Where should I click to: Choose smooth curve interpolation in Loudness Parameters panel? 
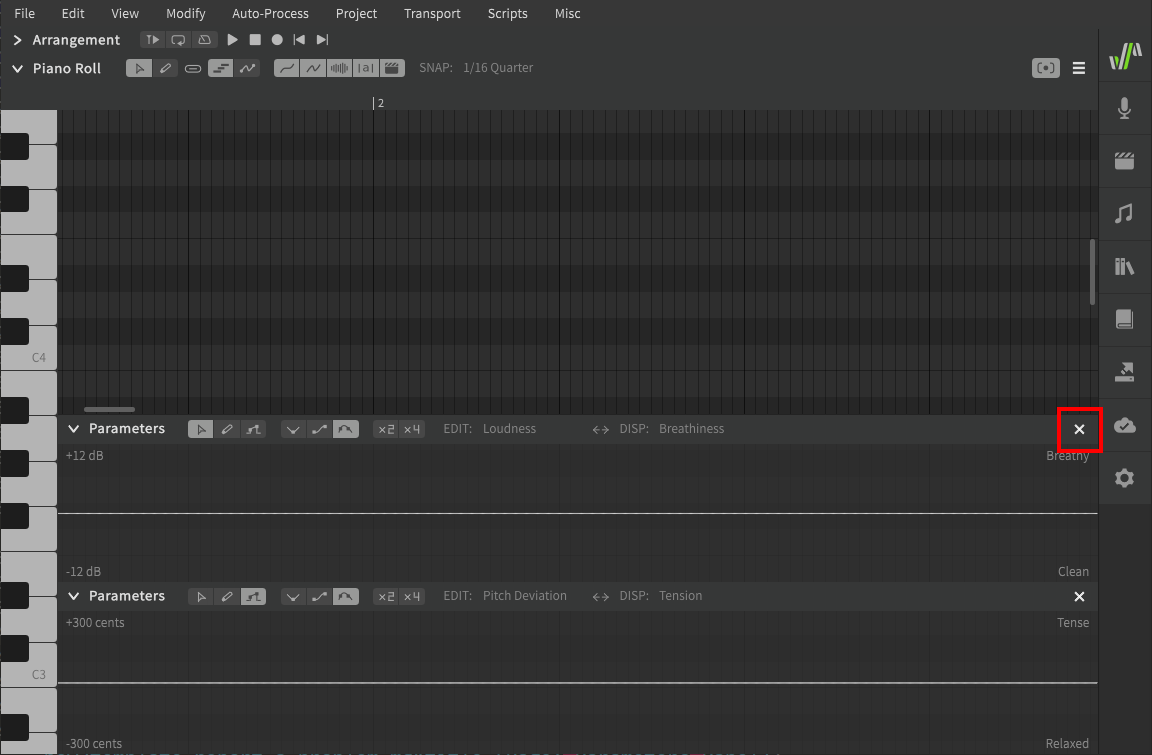346,430
